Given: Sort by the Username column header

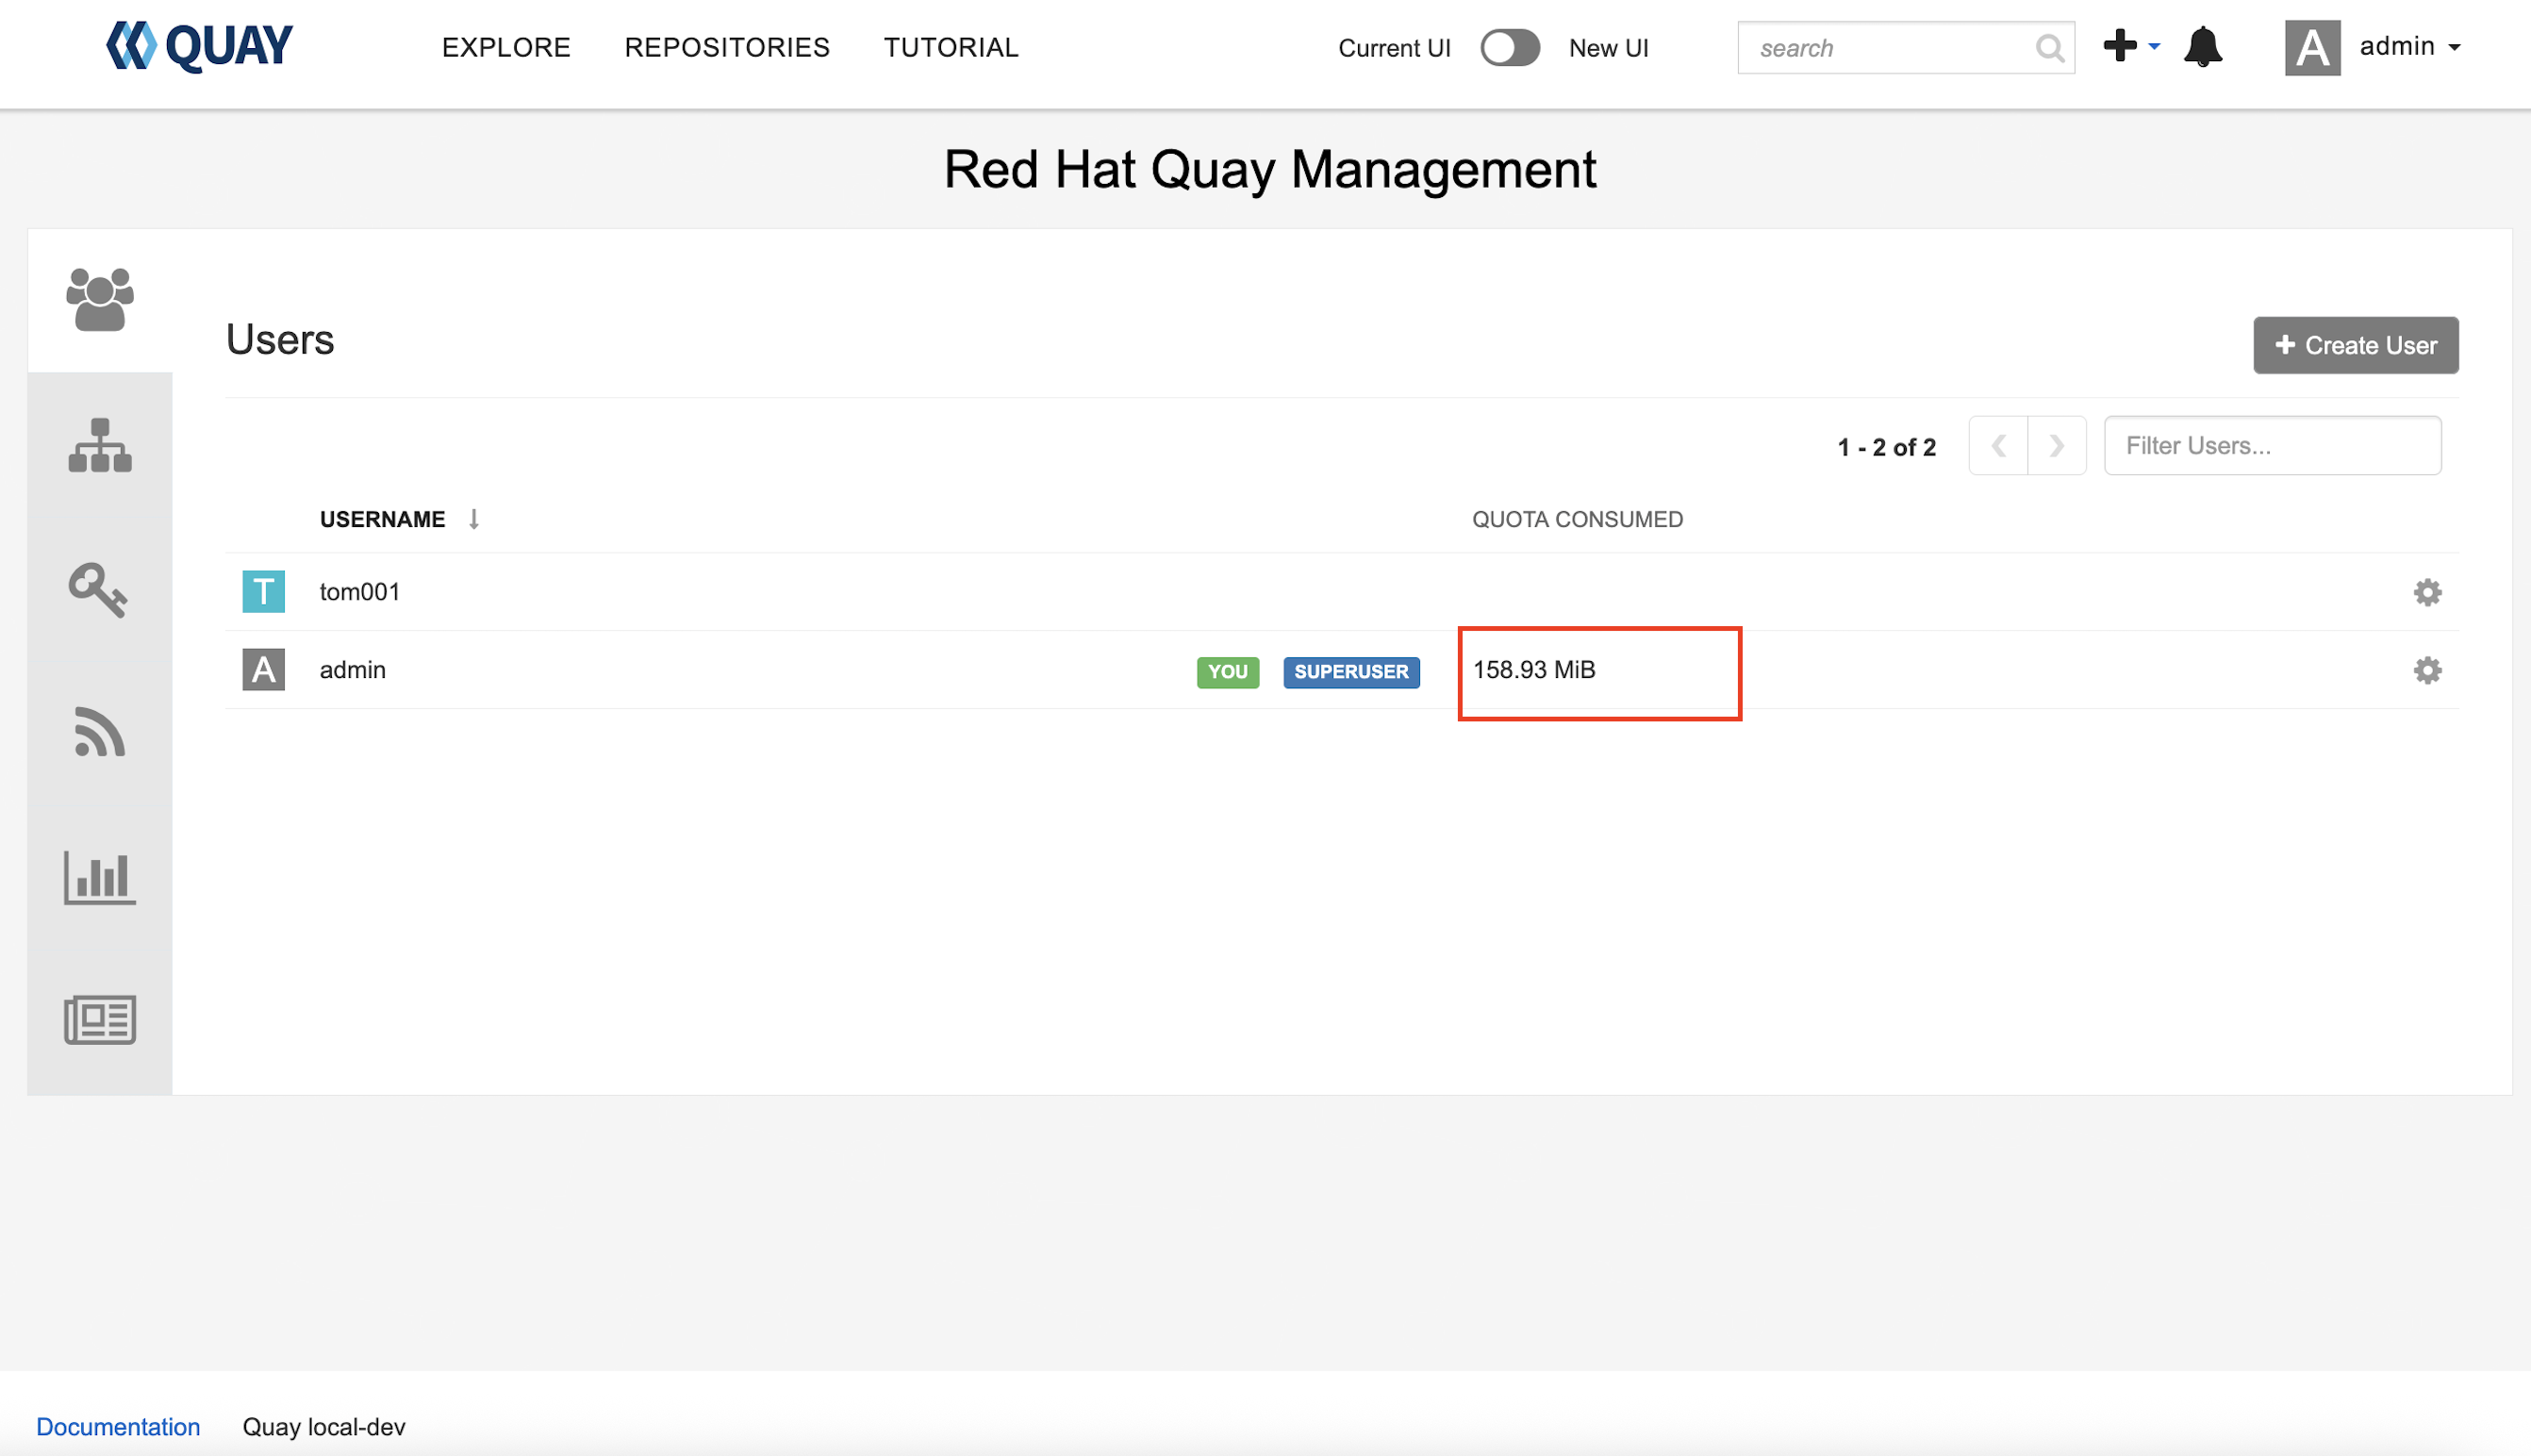Looking at the screenshot, I should pyautogui.click(x=382, y=519).
